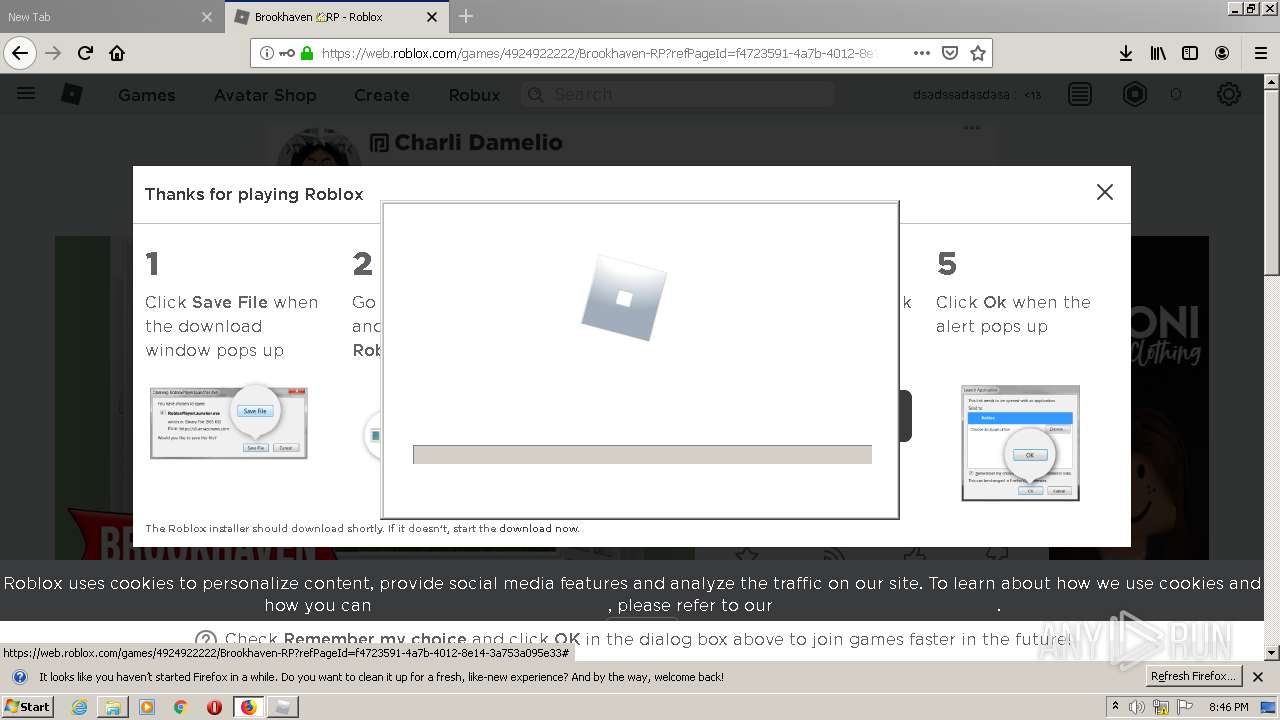Click the clock showing 8:46 PM
The height and width of the screenshot is (720, 1280).
[1228, 707]
